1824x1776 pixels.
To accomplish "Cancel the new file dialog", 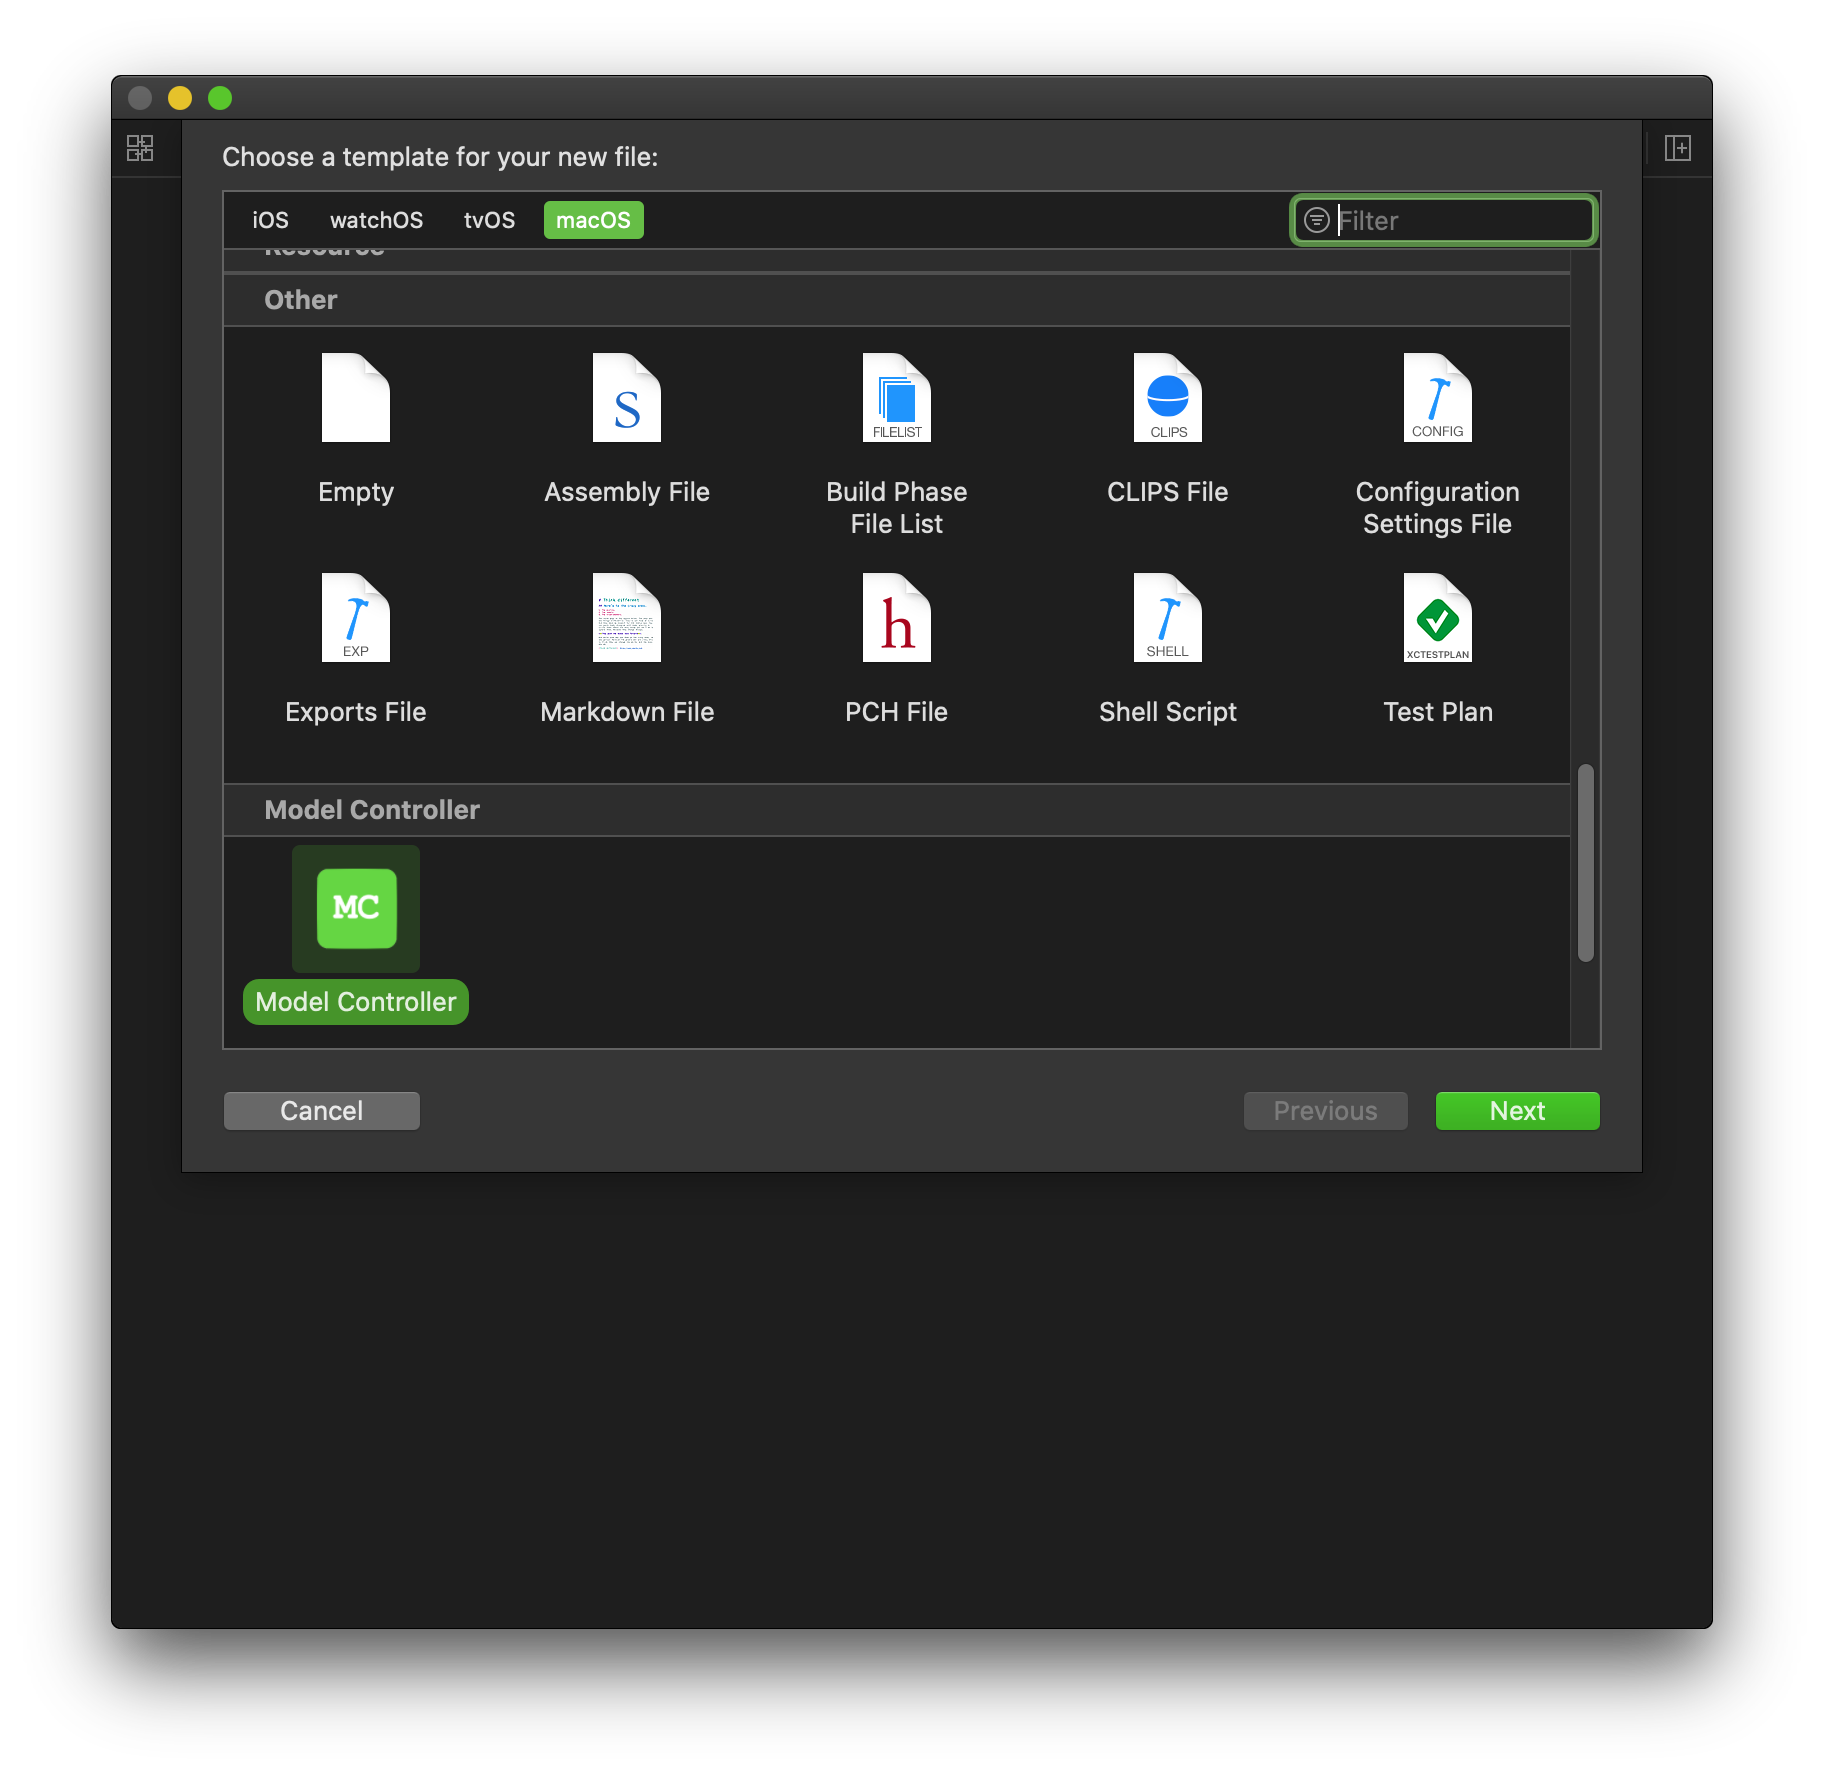I will 321,1111.
